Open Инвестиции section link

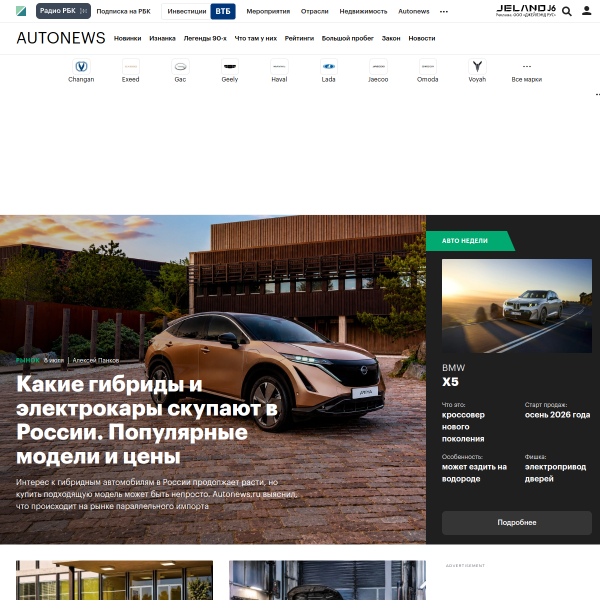pos(187,11)
